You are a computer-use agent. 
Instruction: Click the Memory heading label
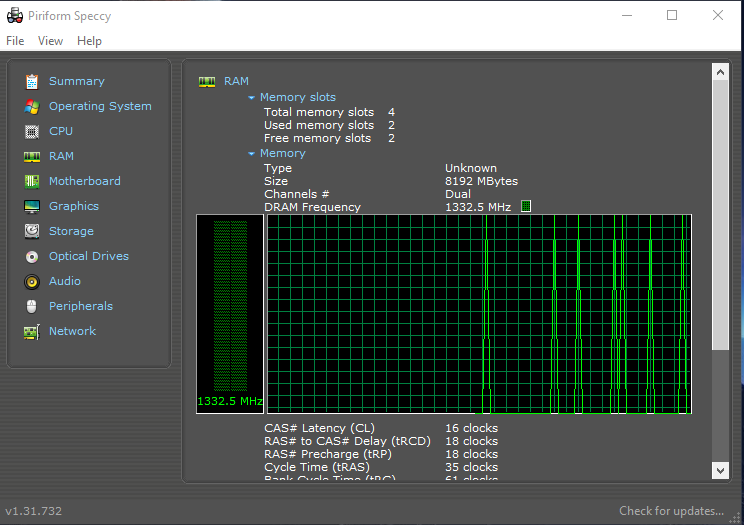(283, 153)
